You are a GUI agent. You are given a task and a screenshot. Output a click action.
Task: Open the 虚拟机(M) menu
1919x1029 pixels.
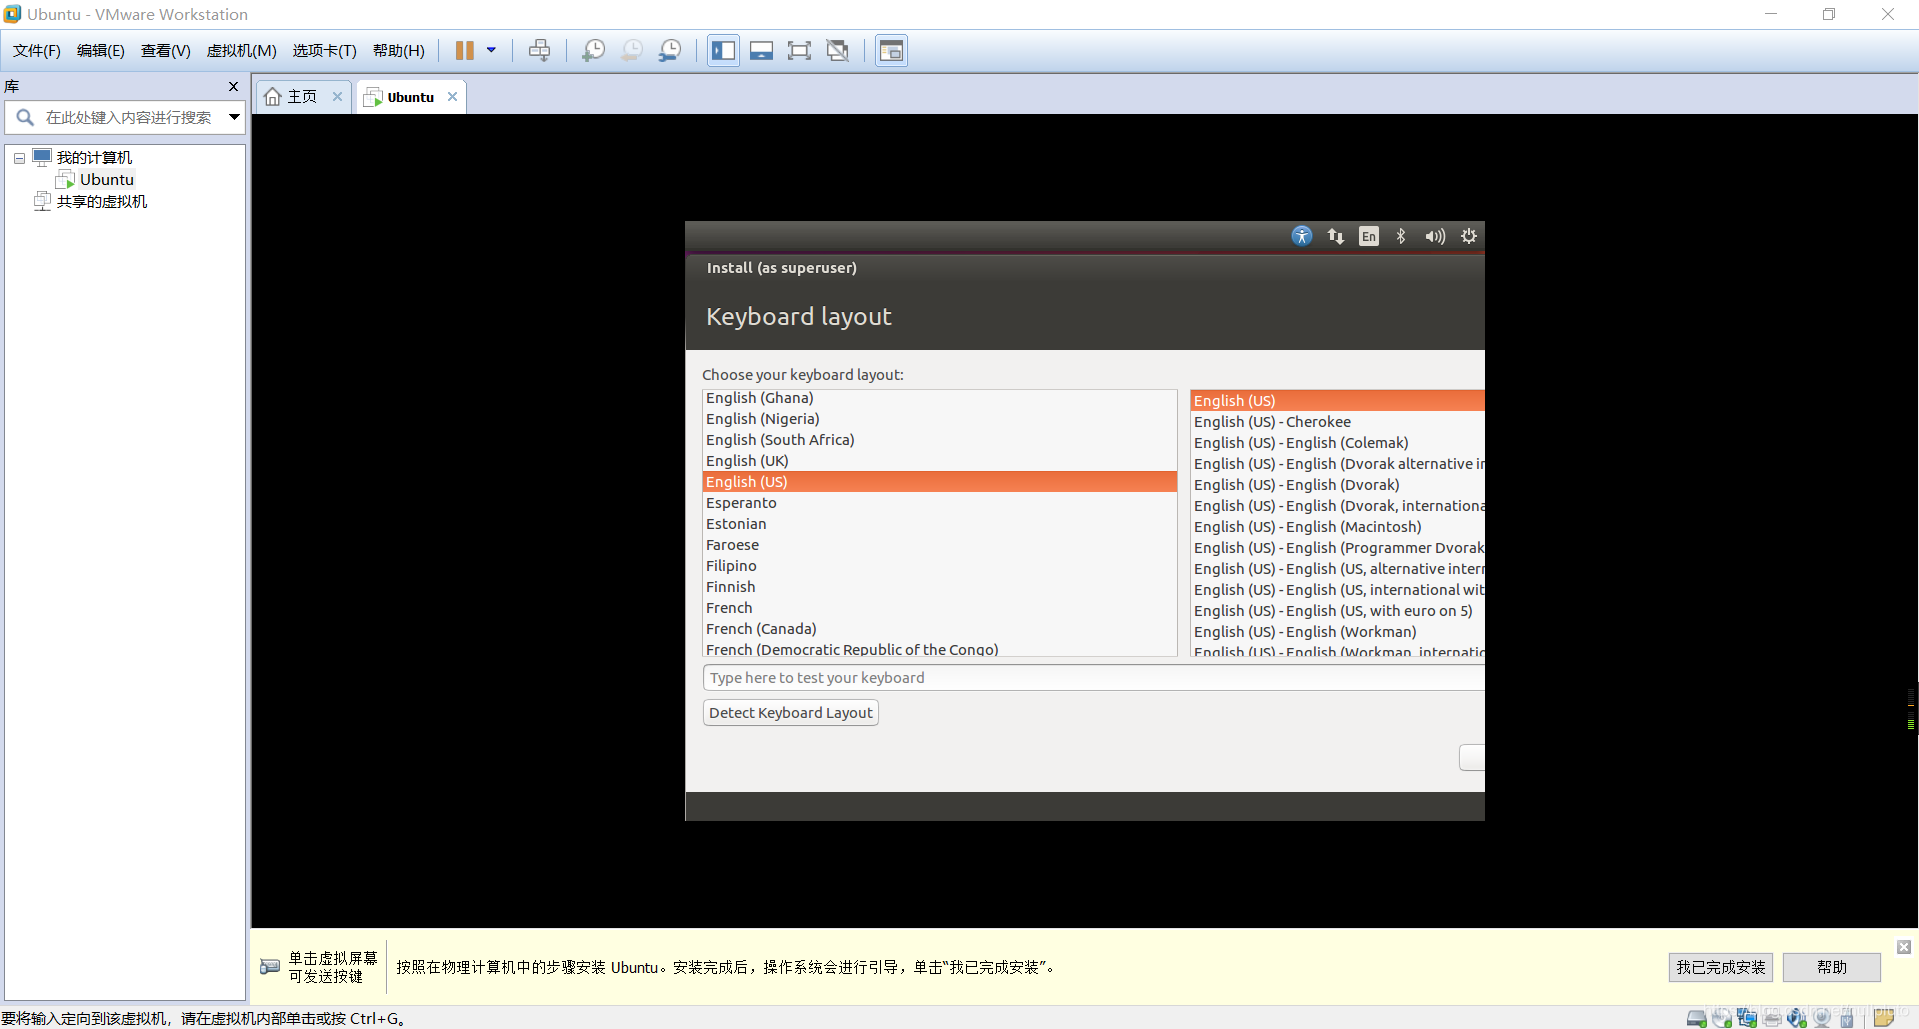(x=242, y=51)
